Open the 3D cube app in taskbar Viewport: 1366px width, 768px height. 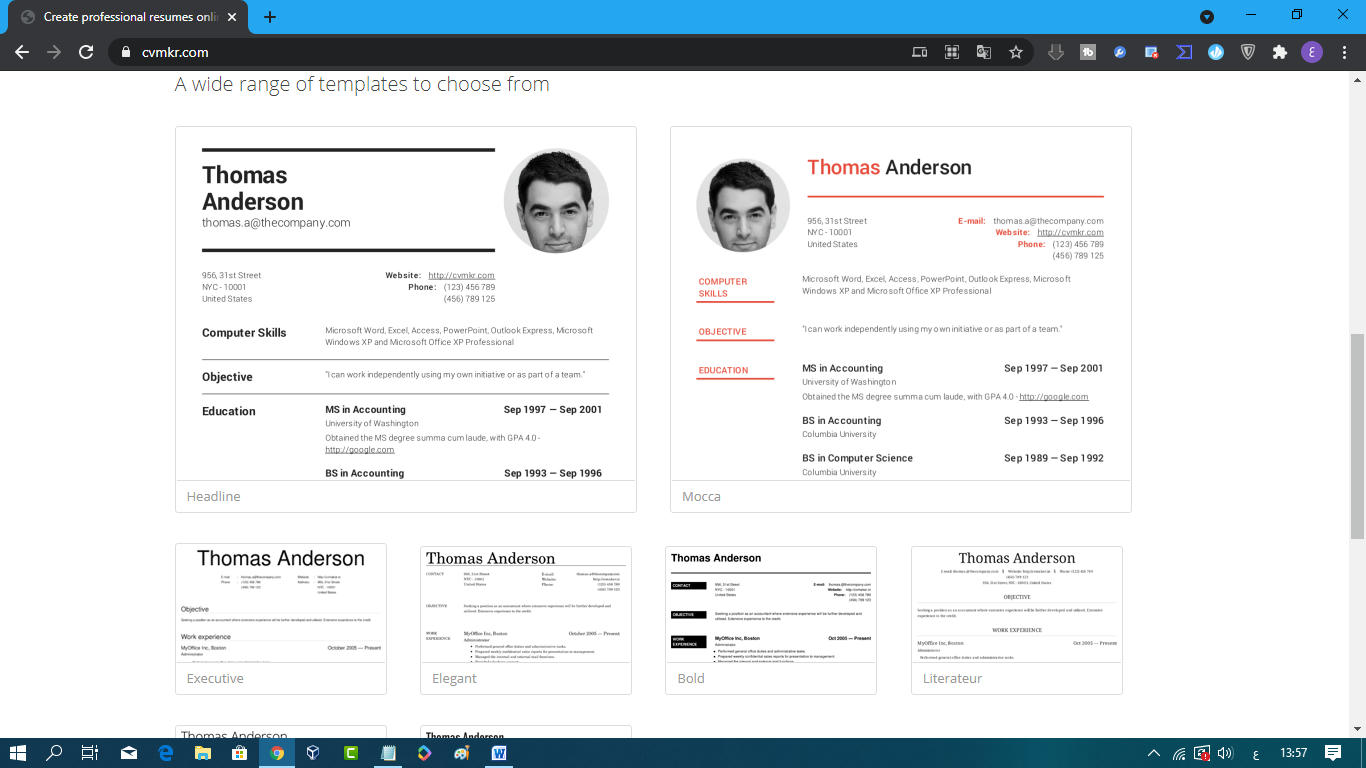313,753
